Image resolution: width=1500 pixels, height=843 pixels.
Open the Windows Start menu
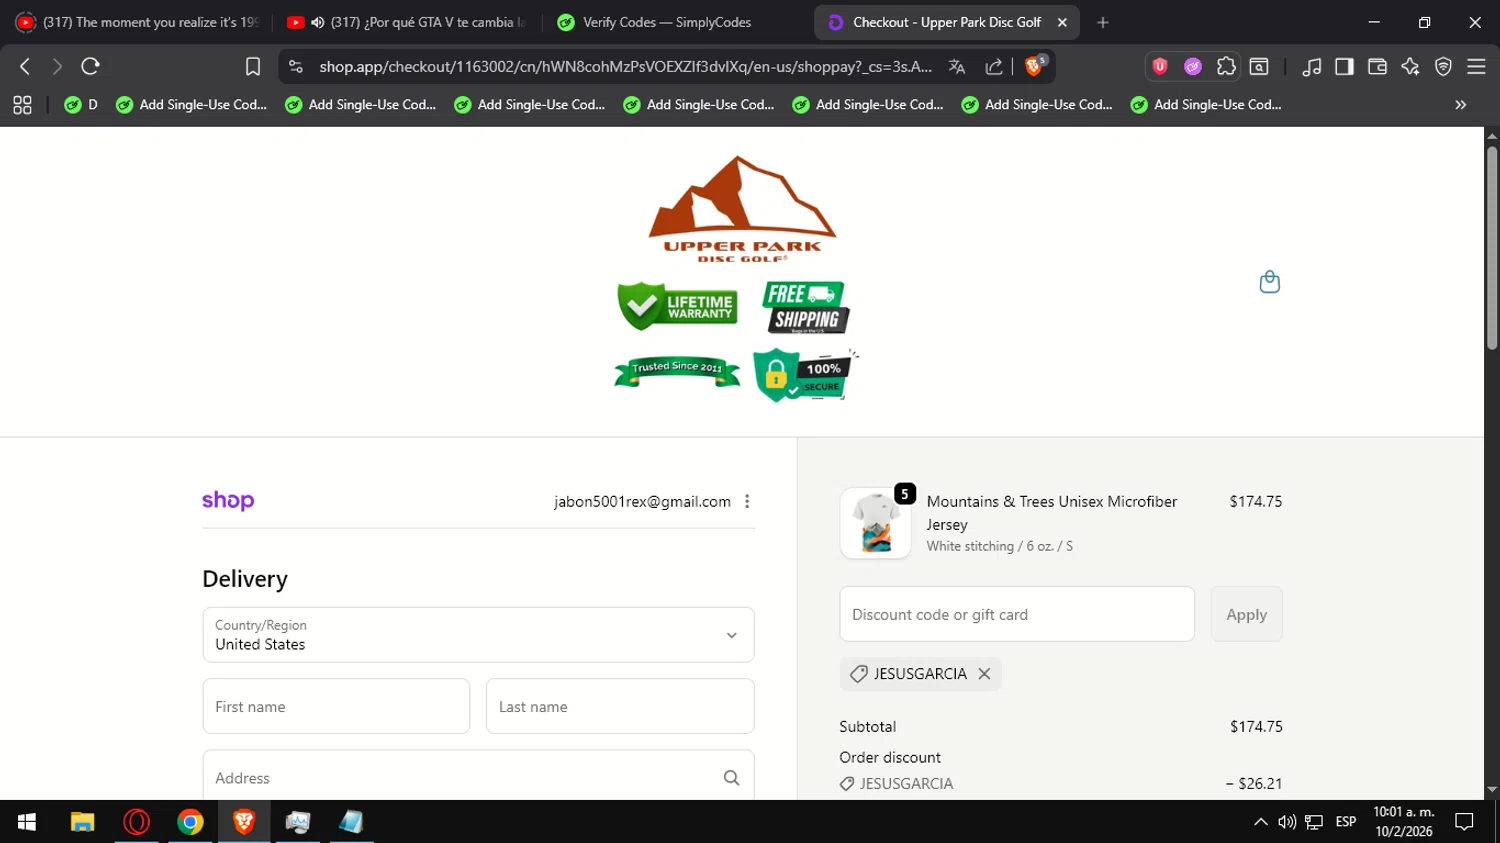pos(27,822)
